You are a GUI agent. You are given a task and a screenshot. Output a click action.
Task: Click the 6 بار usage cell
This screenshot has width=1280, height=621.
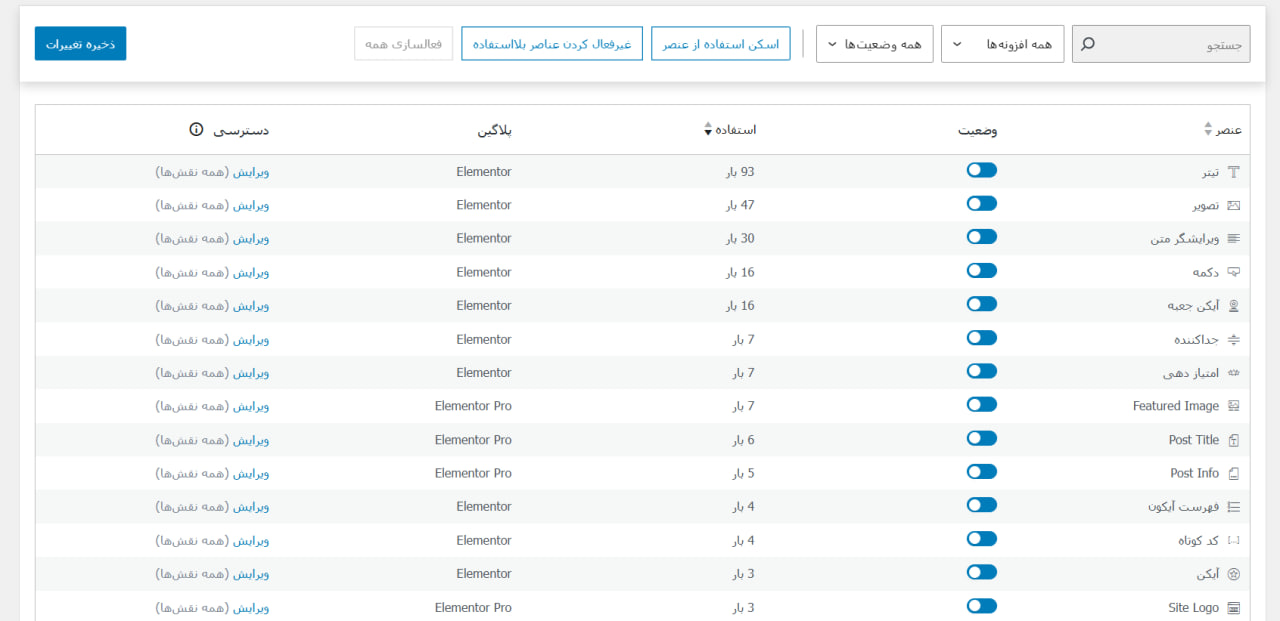pos(744,440)
